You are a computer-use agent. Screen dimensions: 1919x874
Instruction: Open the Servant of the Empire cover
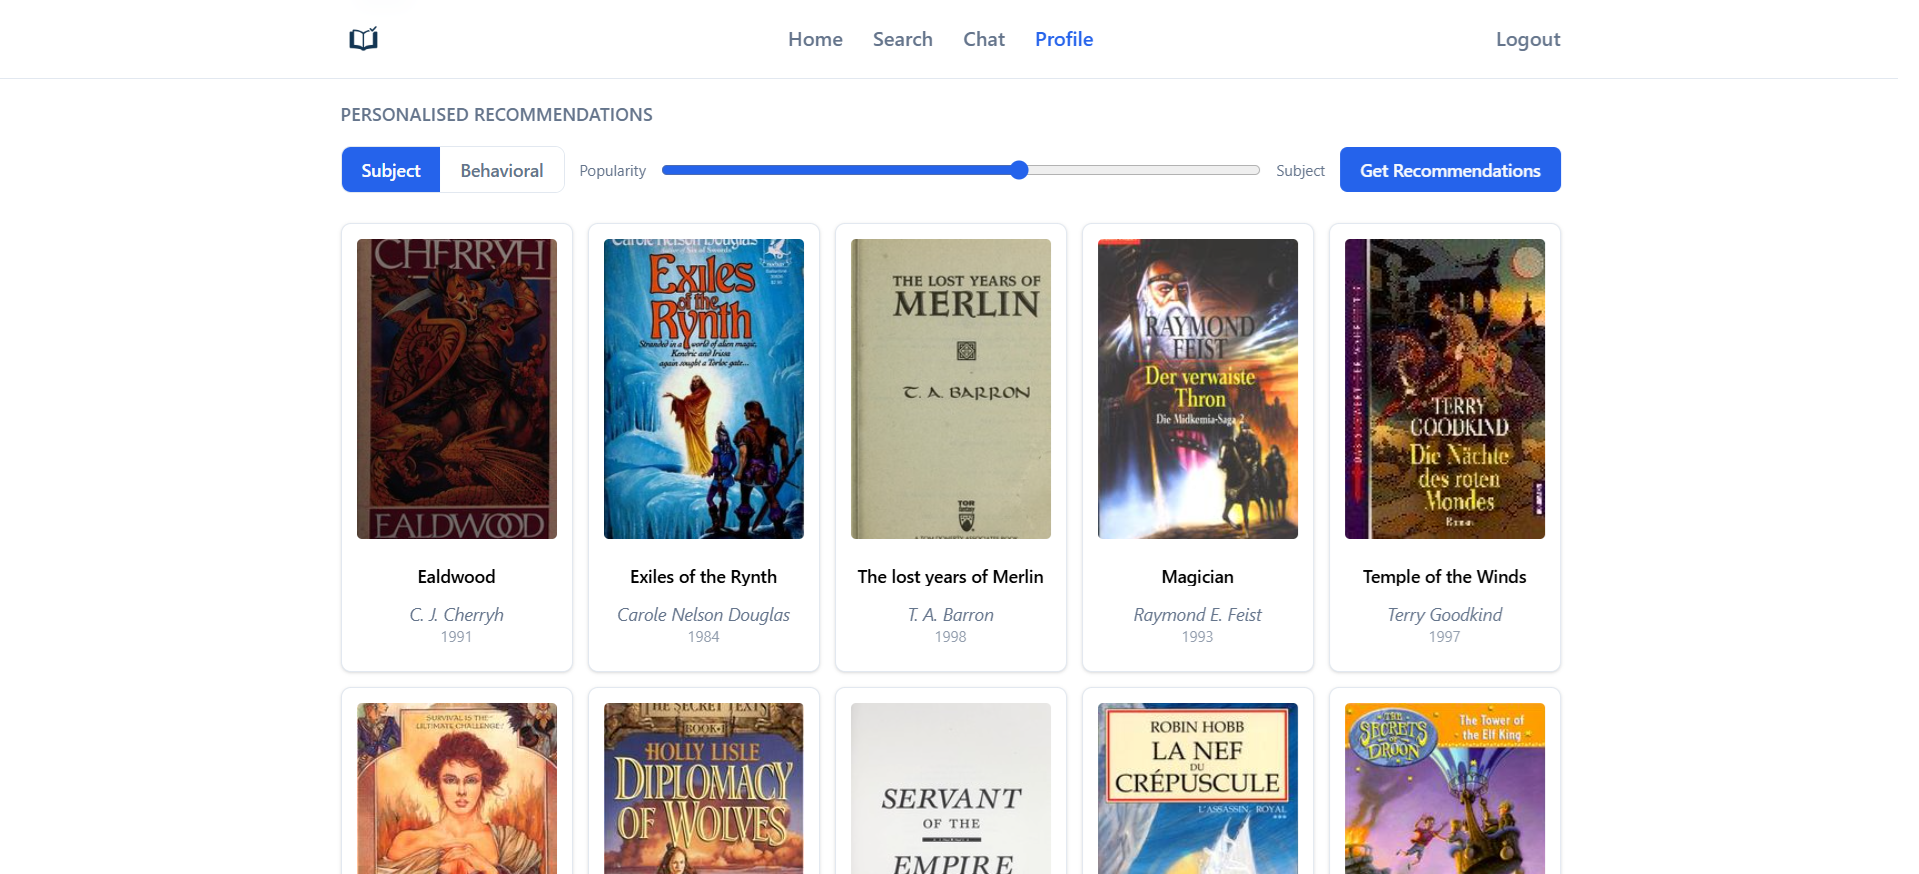pyautogui.click(x=951, y=788)
